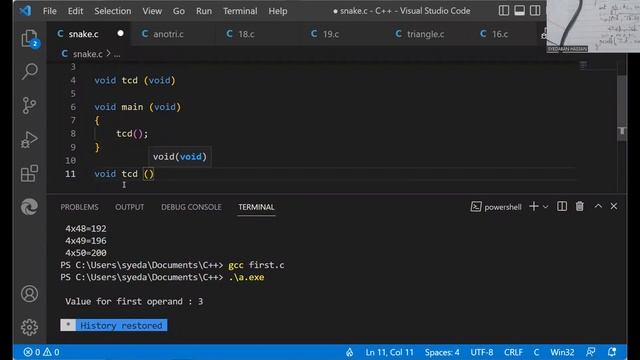Open the Edge tools icon in activity bar
Screen dimensions: 640x360
tap(29, 207)
